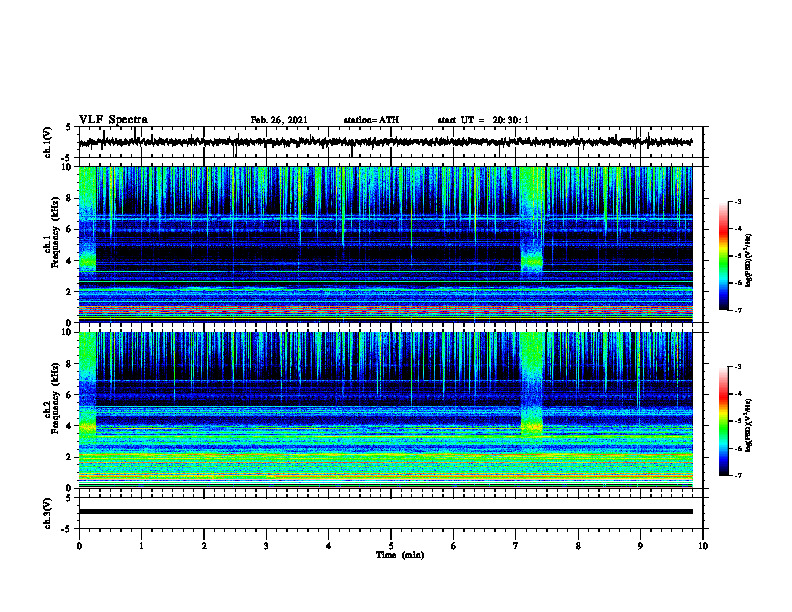Click the ch.1 voltage waveform trace
This screenshot has height=612, width=792.
385,142
